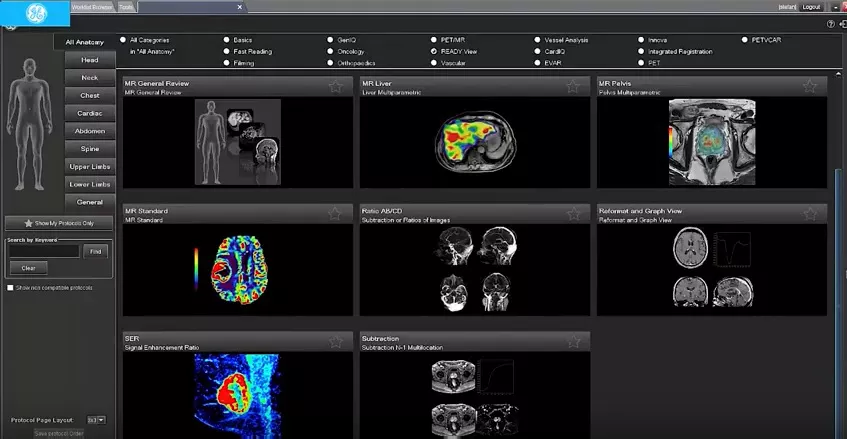The width and height of the screenshot is (847, 439).
Task: Open the Protocol Page Layout dropdown
Action: (x=97, y=420)
